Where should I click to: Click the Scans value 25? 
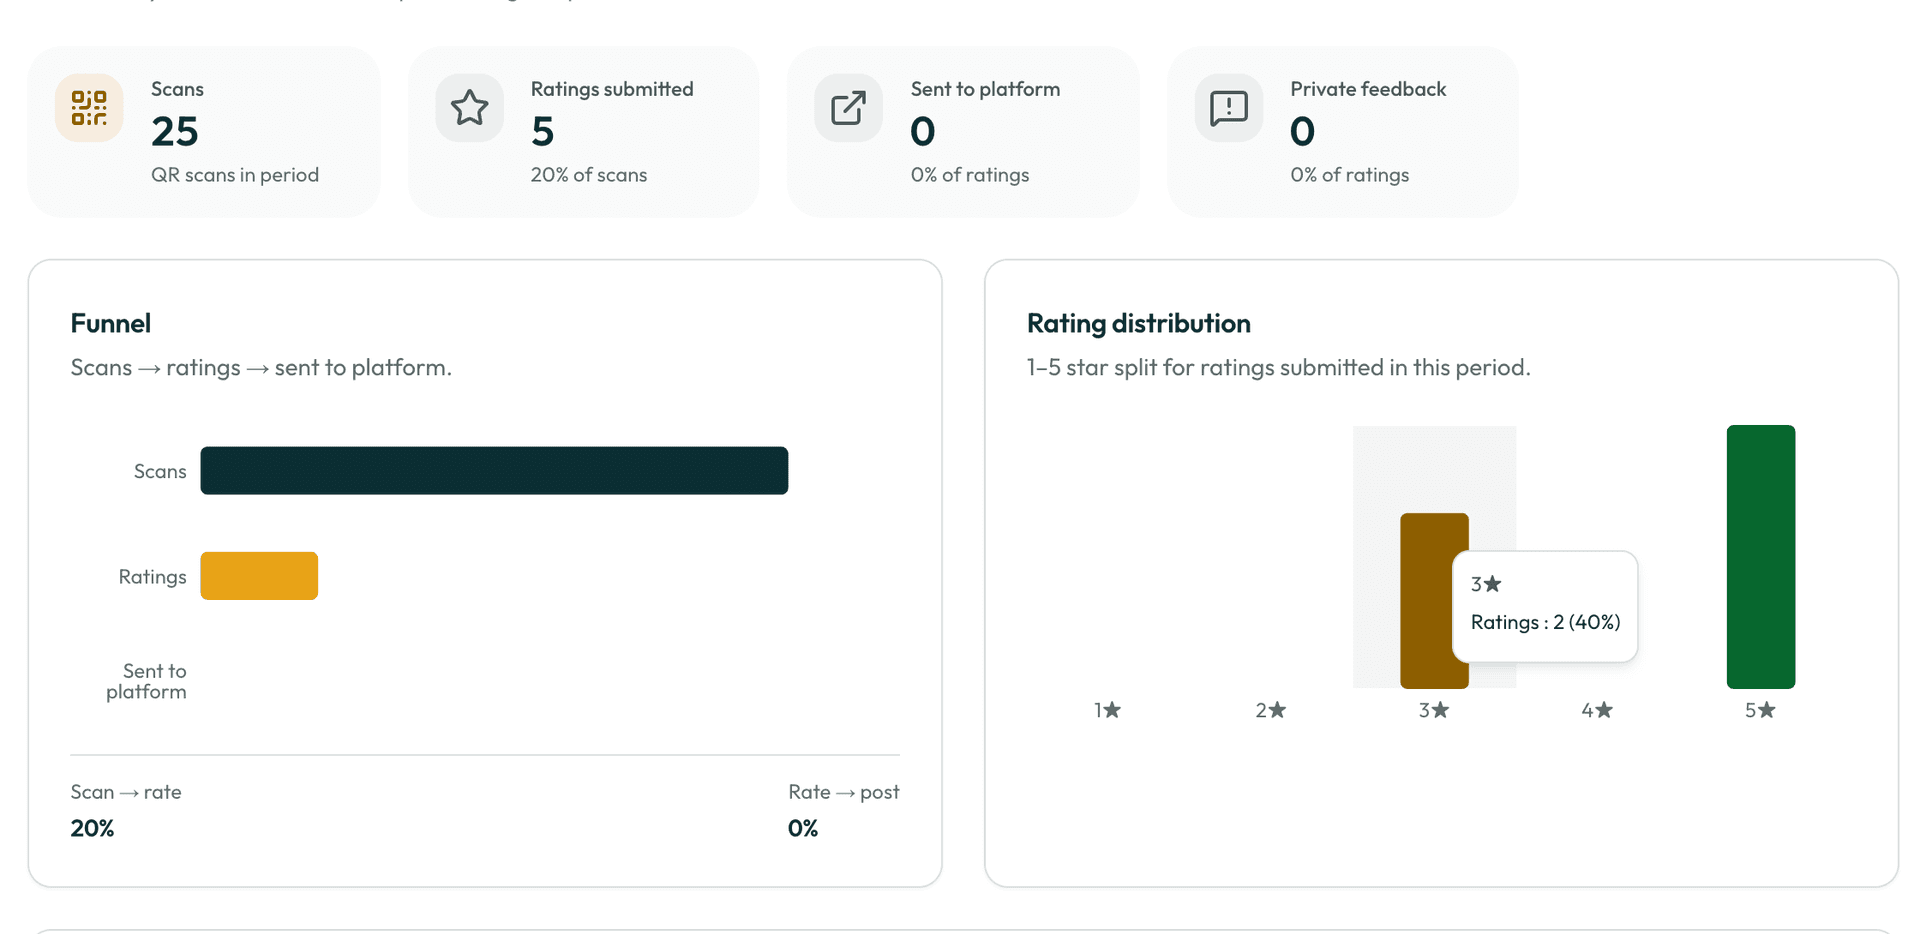click(175, 131)
